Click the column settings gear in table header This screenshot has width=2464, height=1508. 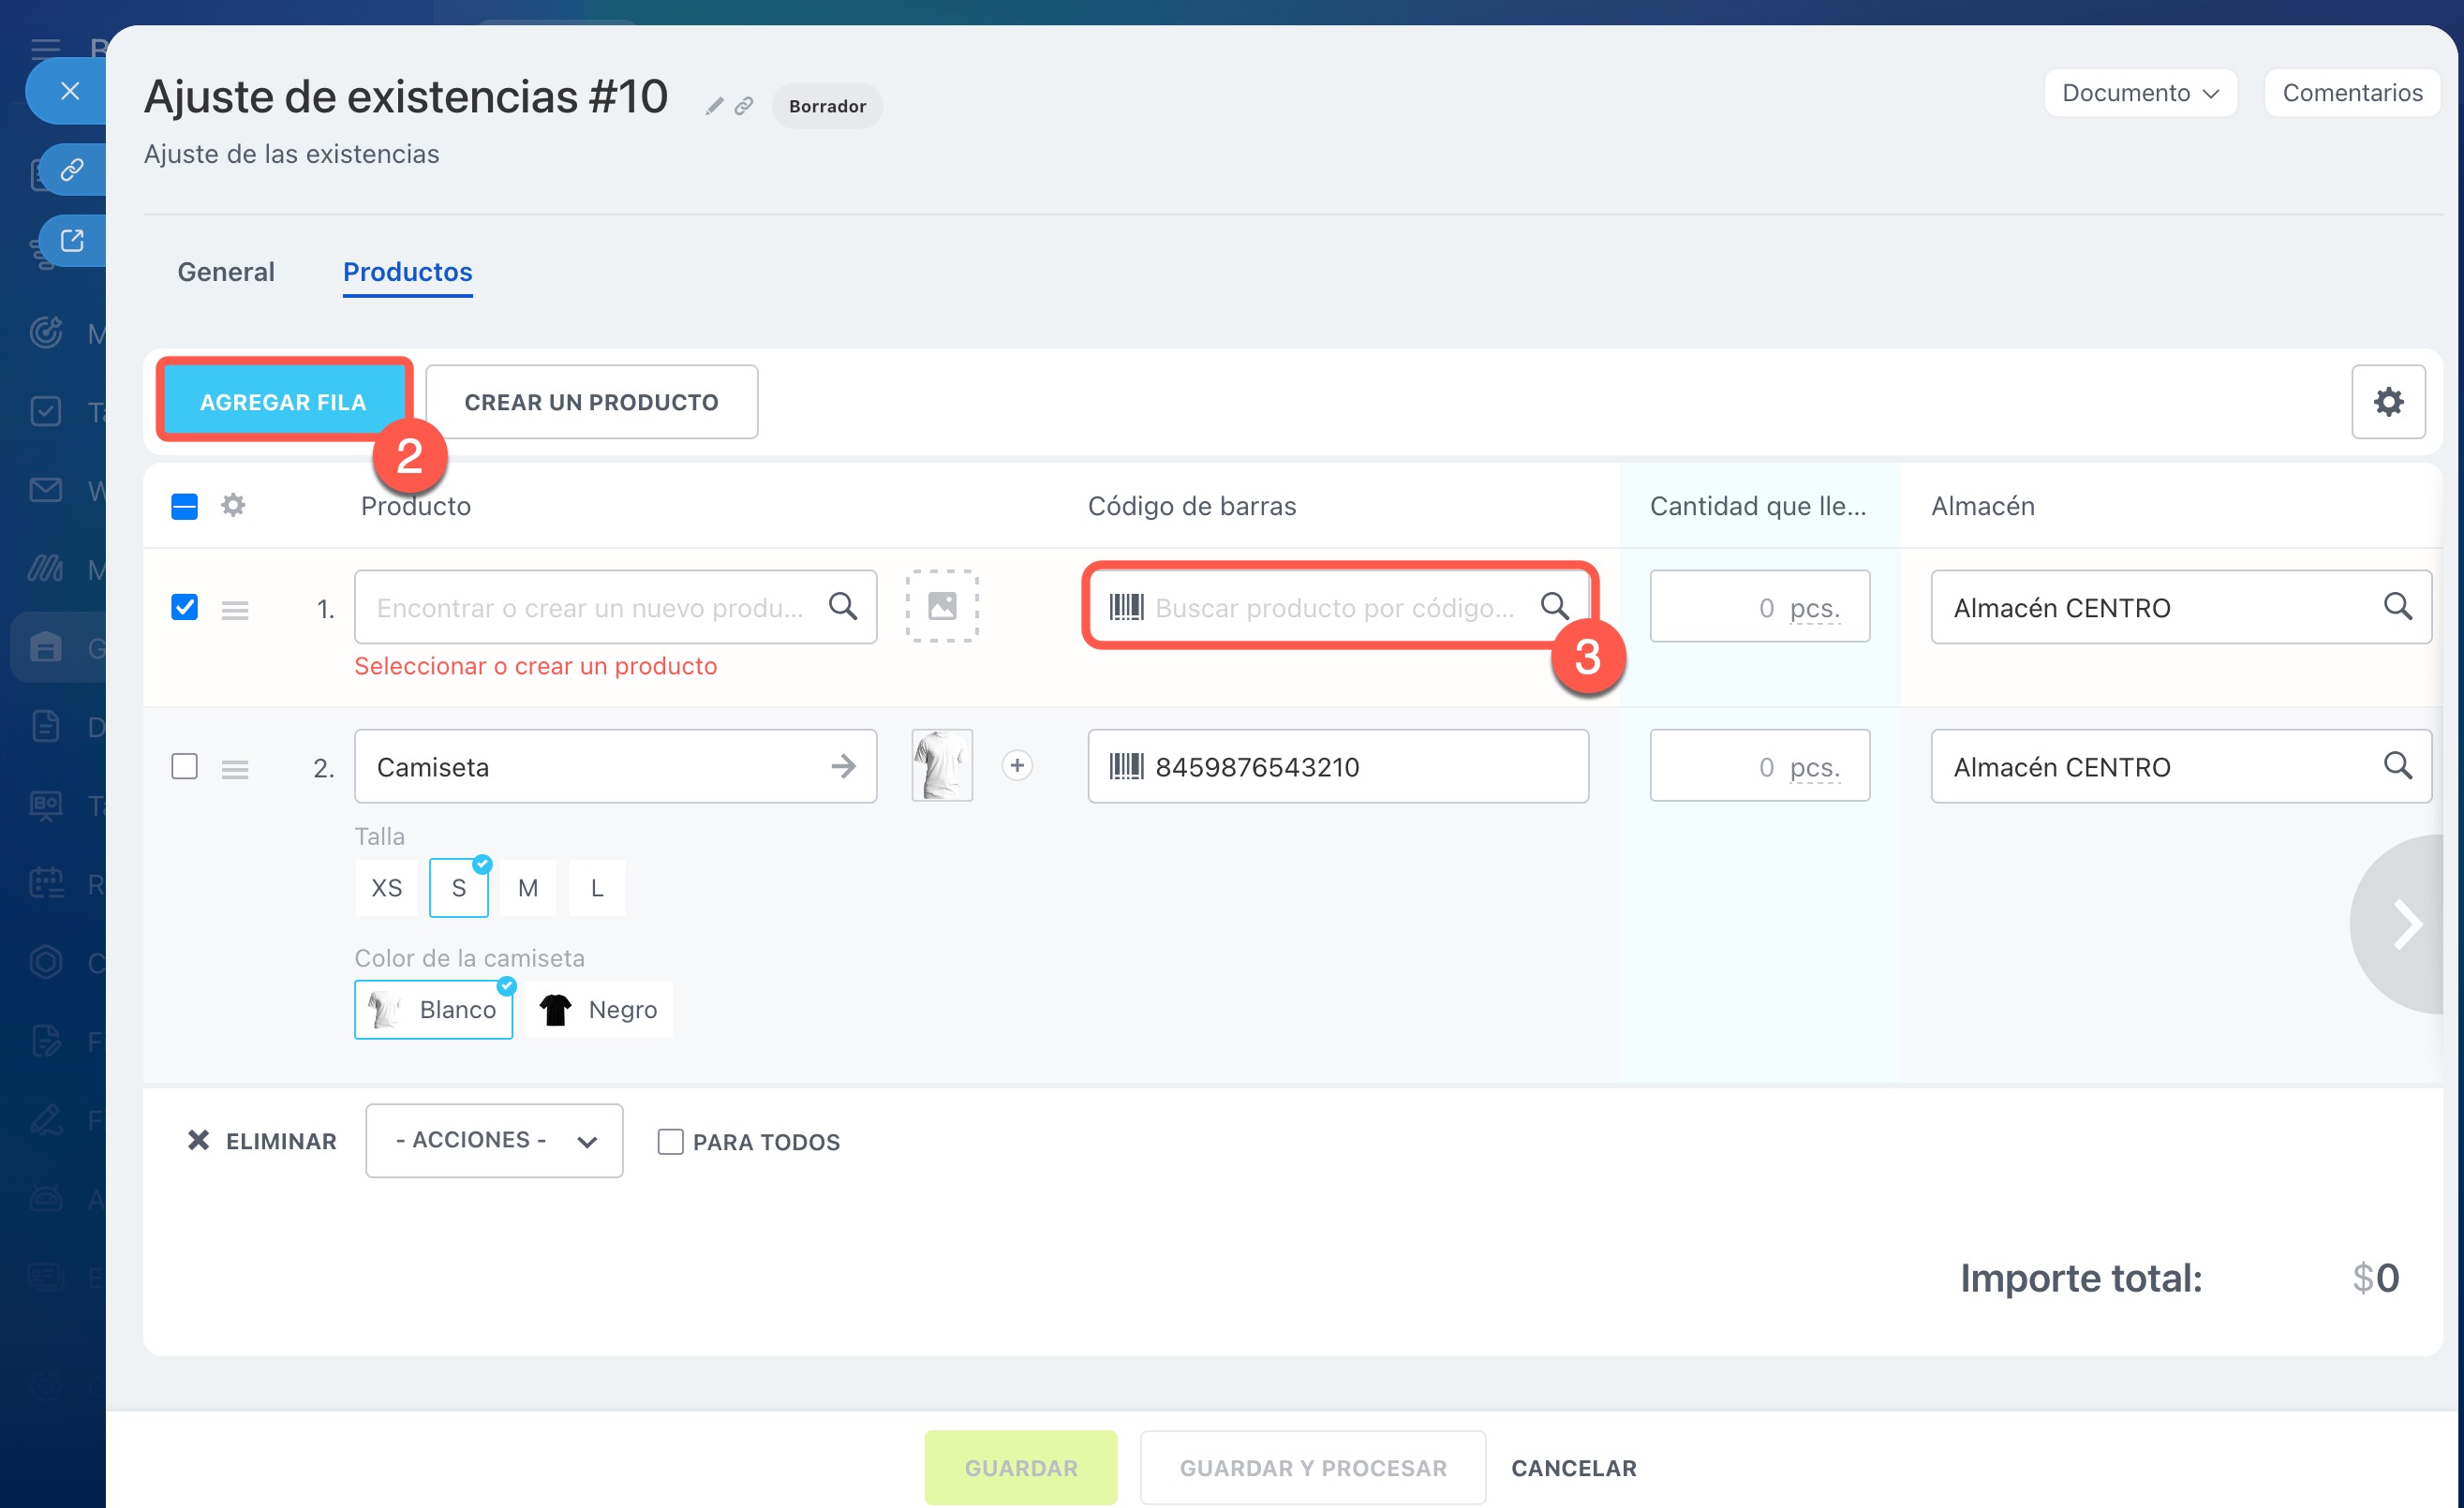click(x=233, y=505)
